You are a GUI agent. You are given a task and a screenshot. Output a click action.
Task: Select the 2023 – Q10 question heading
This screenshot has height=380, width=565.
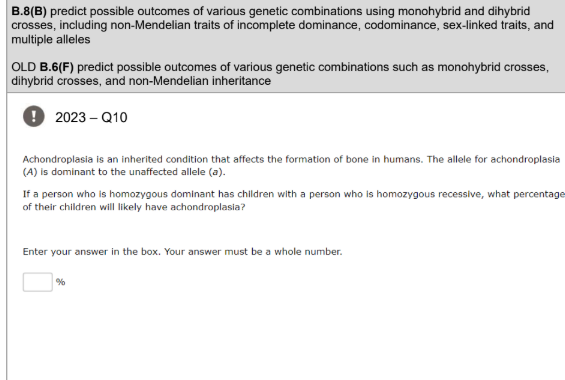pos(91,117)
